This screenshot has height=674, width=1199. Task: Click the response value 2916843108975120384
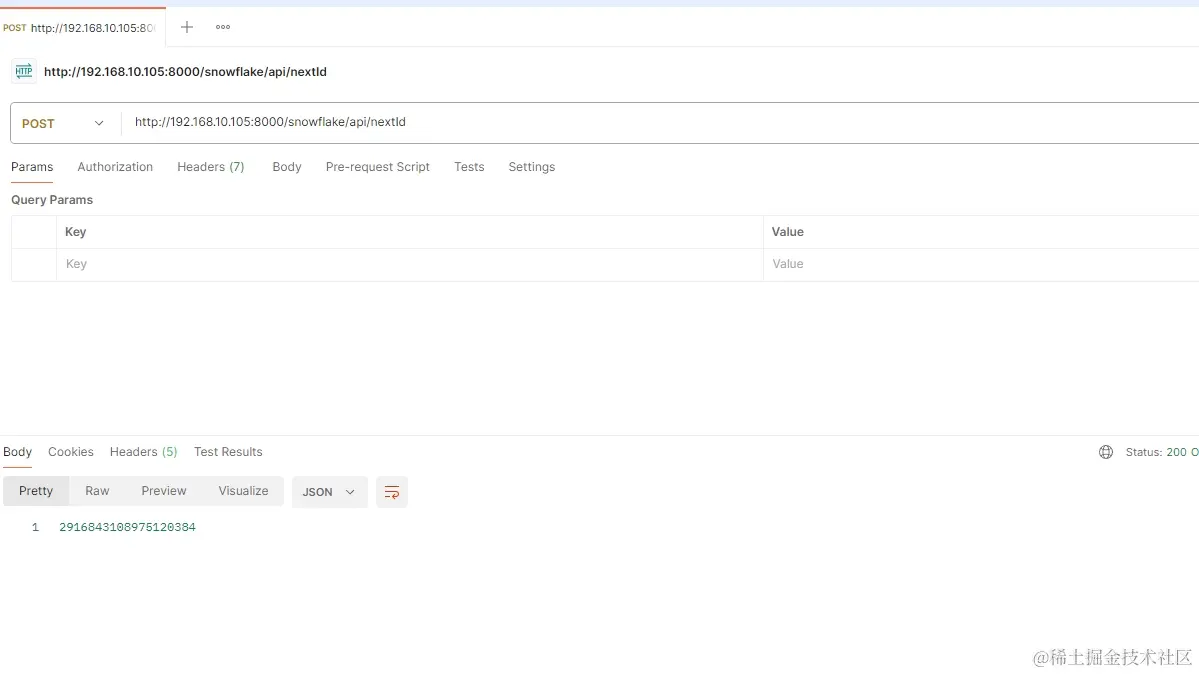point(128,527)
